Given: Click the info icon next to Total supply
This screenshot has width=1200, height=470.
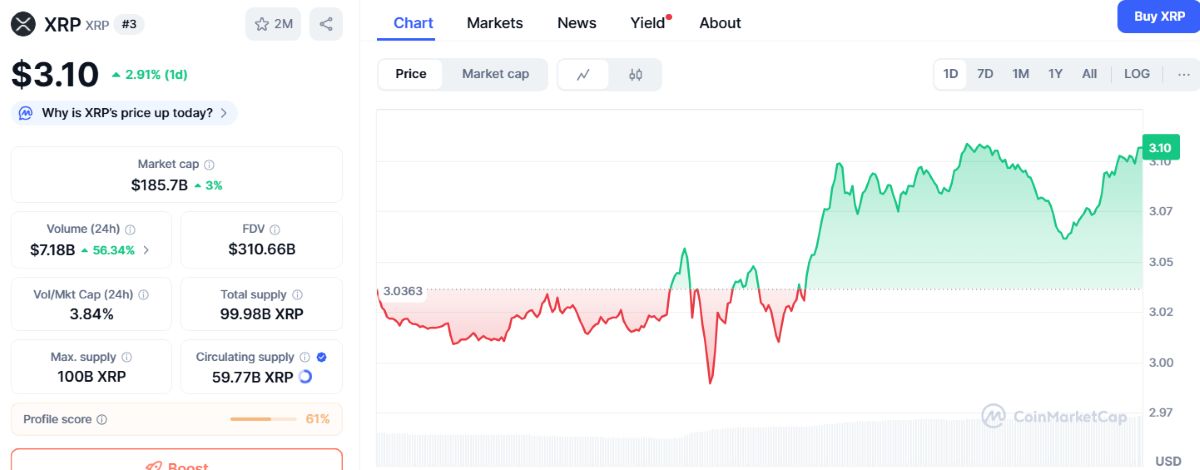Looking at the screenshot, I should click(x=297, y=295).
